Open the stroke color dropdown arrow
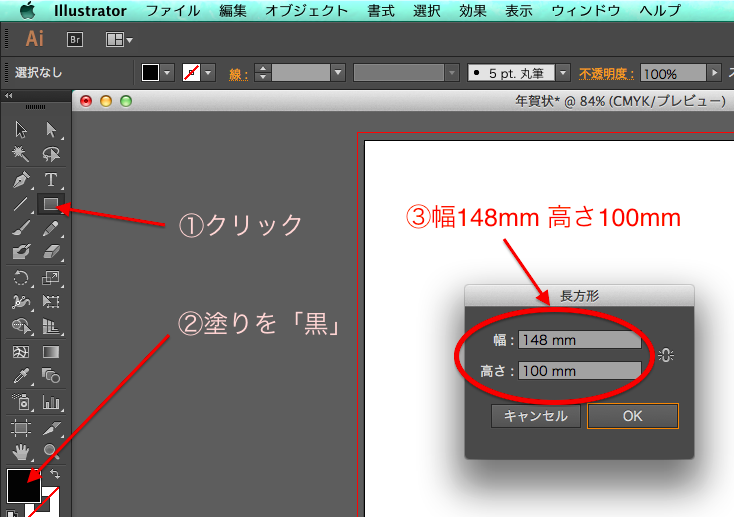The width and height of the screenshot is (734, 517). [208, 73]
